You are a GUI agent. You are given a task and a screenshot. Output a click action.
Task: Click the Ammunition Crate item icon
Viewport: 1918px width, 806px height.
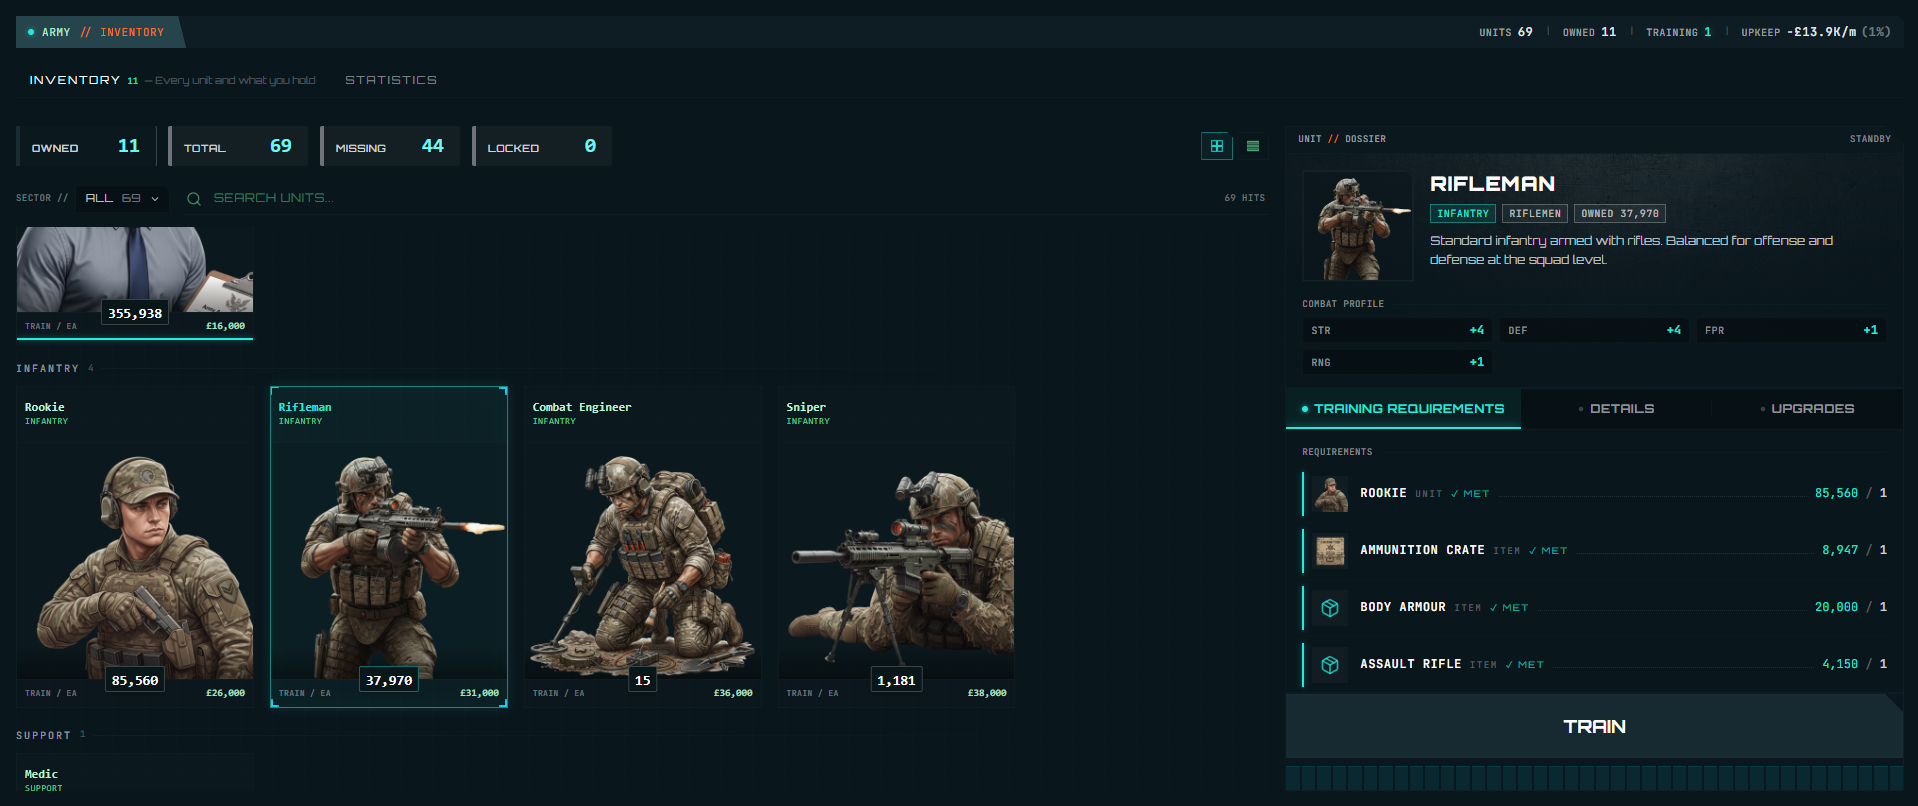pos(1330,551)
